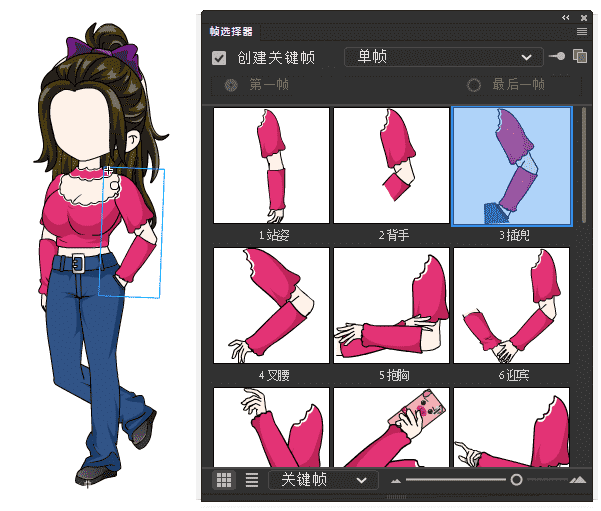This screenshot has width=601, height=511.
Task: Click the pin icon next to loop dropdown
Action: (x=557, y=57)
